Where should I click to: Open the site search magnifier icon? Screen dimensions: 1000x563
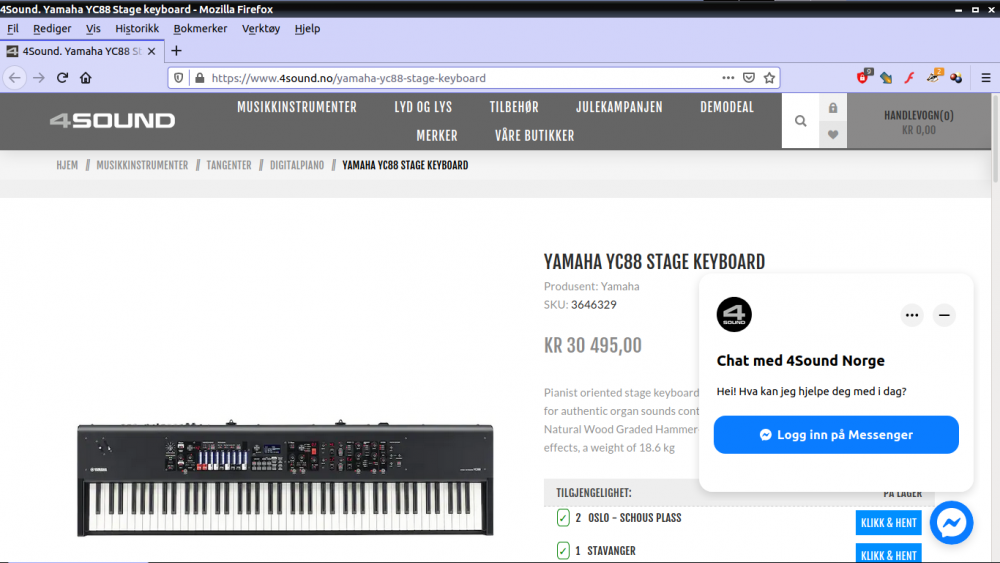click(x=800, y=121)
